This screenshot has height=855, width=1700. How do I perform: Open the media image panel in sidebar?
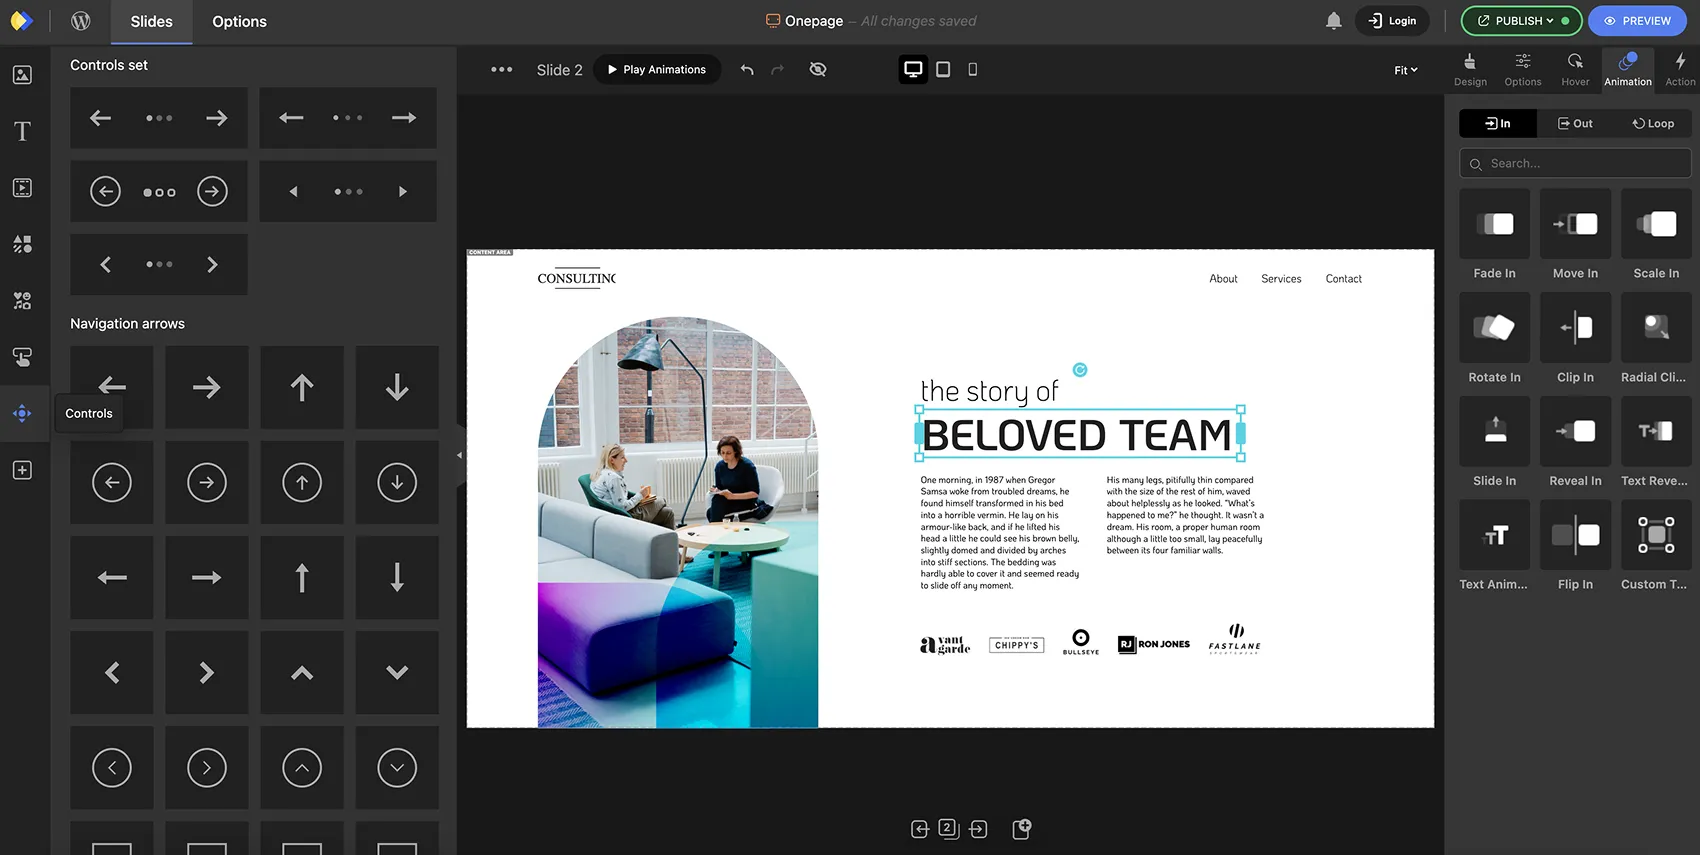point(22,75)
